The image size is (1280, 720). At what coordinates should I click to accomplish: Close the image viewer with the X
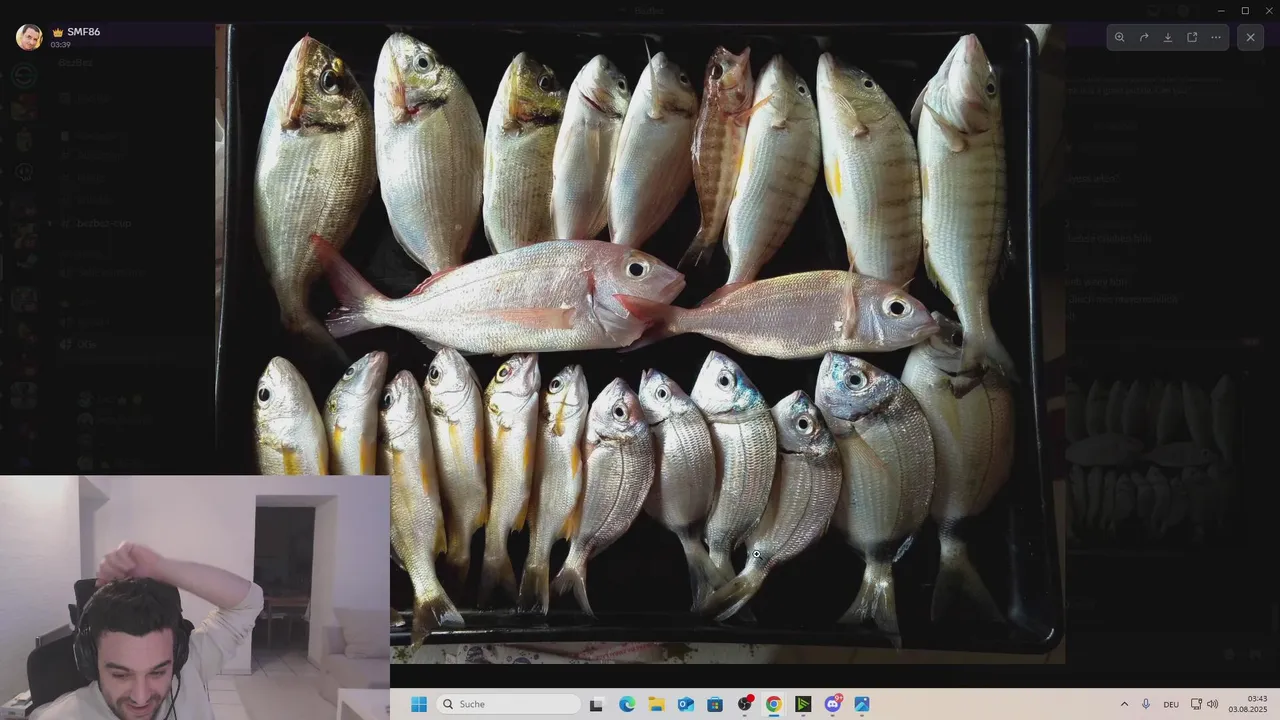[1250, 37]
